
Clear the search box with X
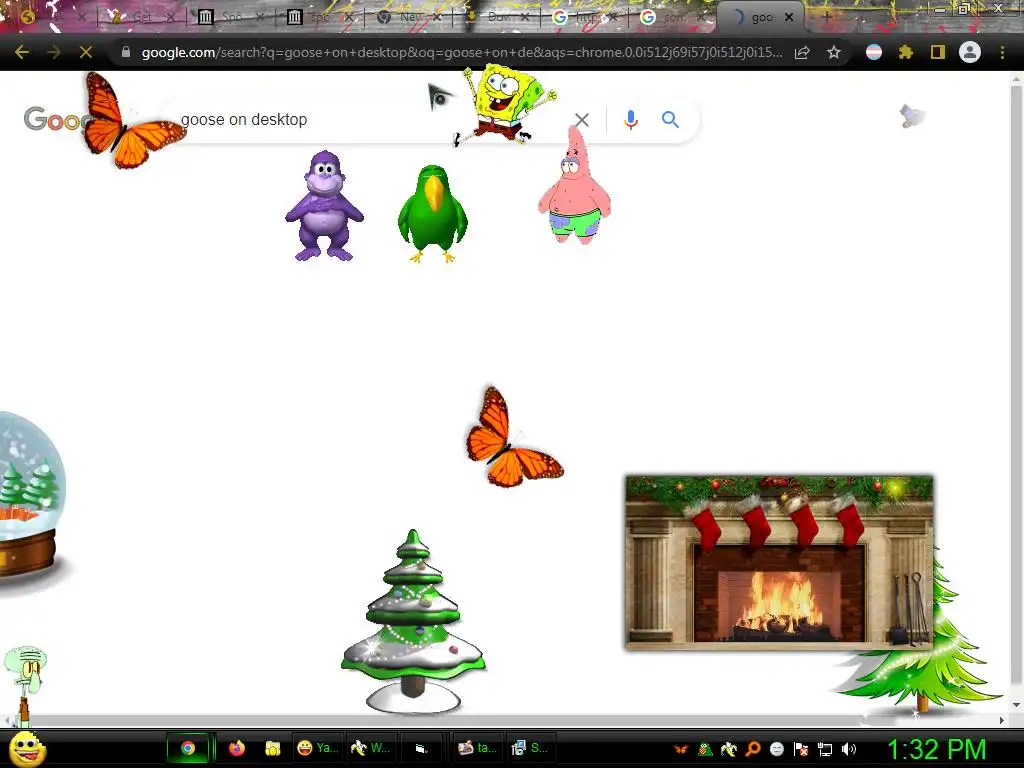(x=582, y=120)
